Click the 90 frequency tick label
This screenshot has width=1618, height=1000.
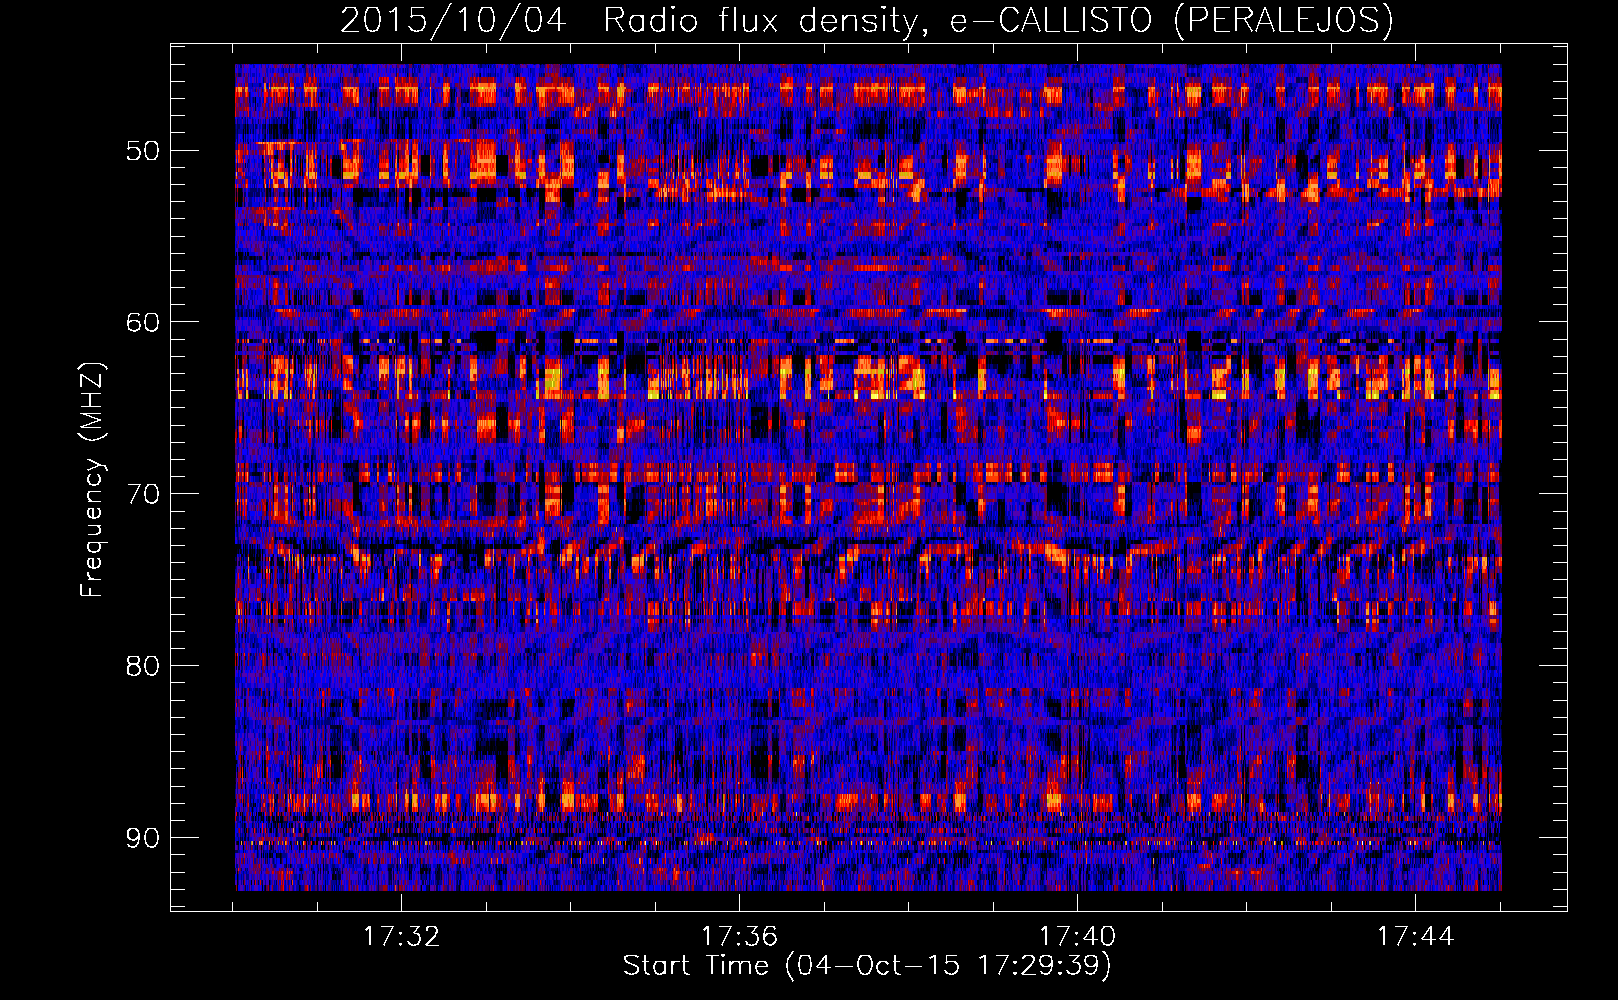tap(142, 838)
